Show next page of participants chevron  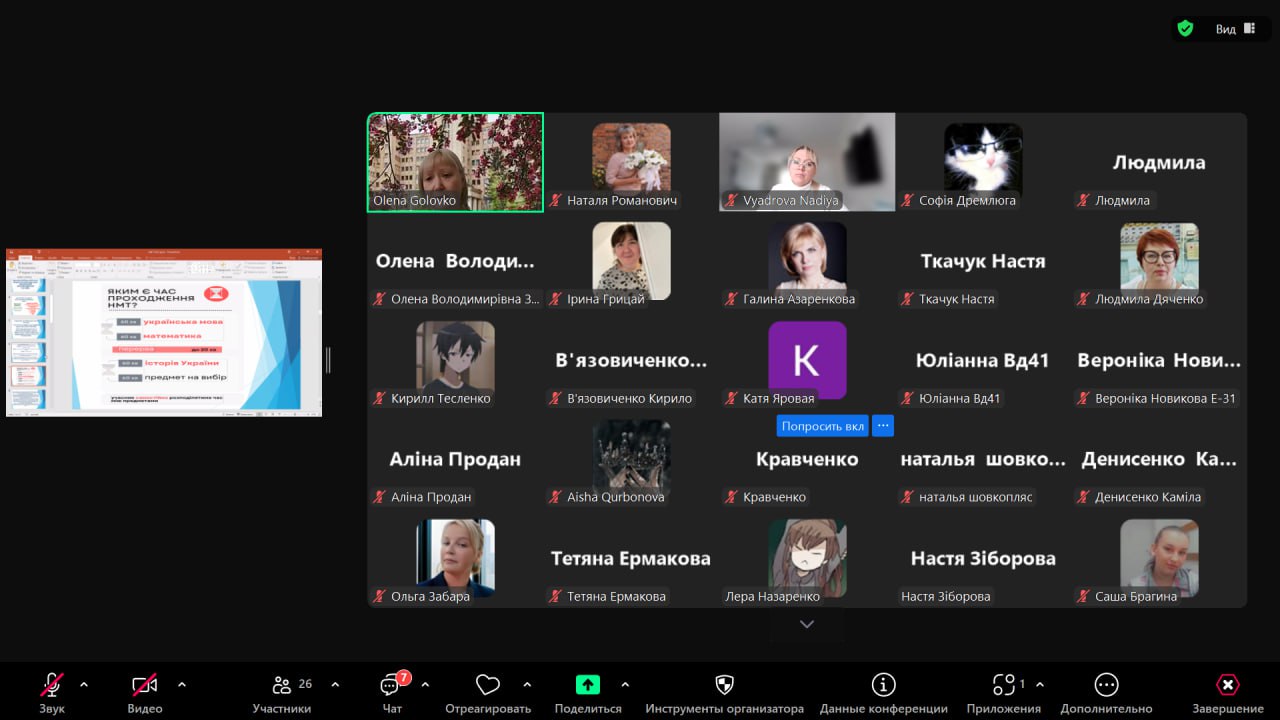[807, 624]
